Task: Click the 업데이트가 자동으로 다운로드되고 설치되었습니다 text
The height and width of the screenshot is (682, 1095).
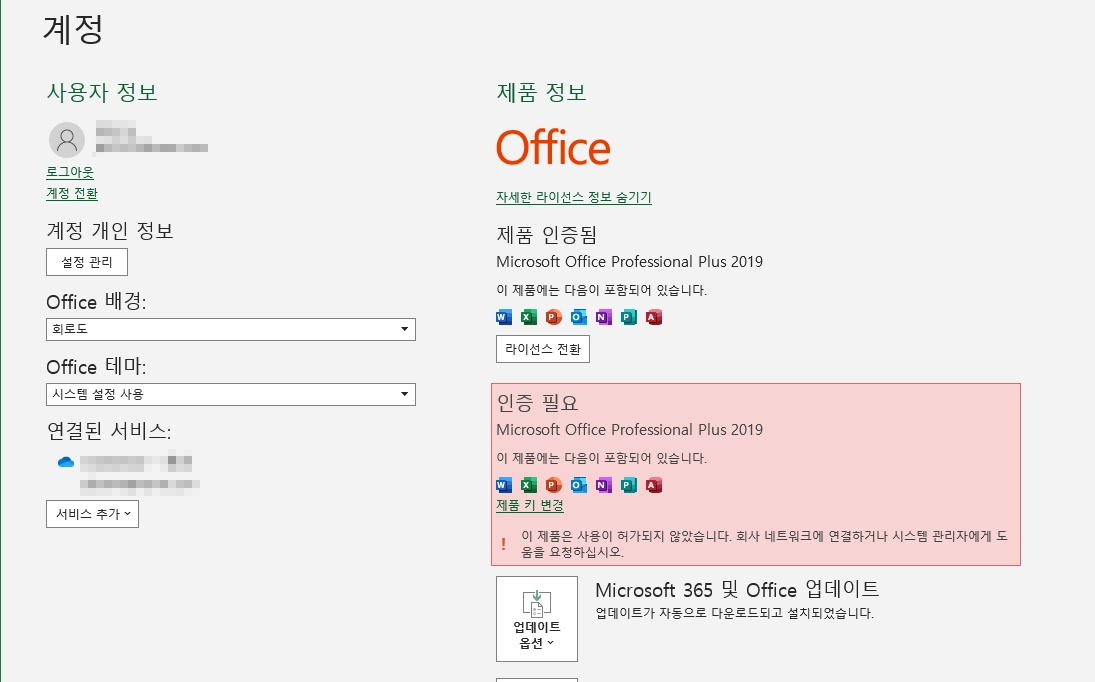Action: (x=735, y=614)
